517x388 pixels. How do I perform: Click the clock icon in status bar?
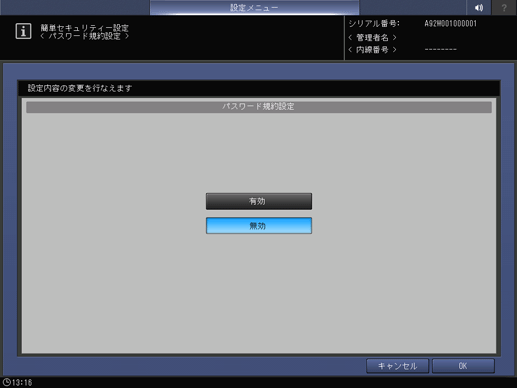pos(6,382)
